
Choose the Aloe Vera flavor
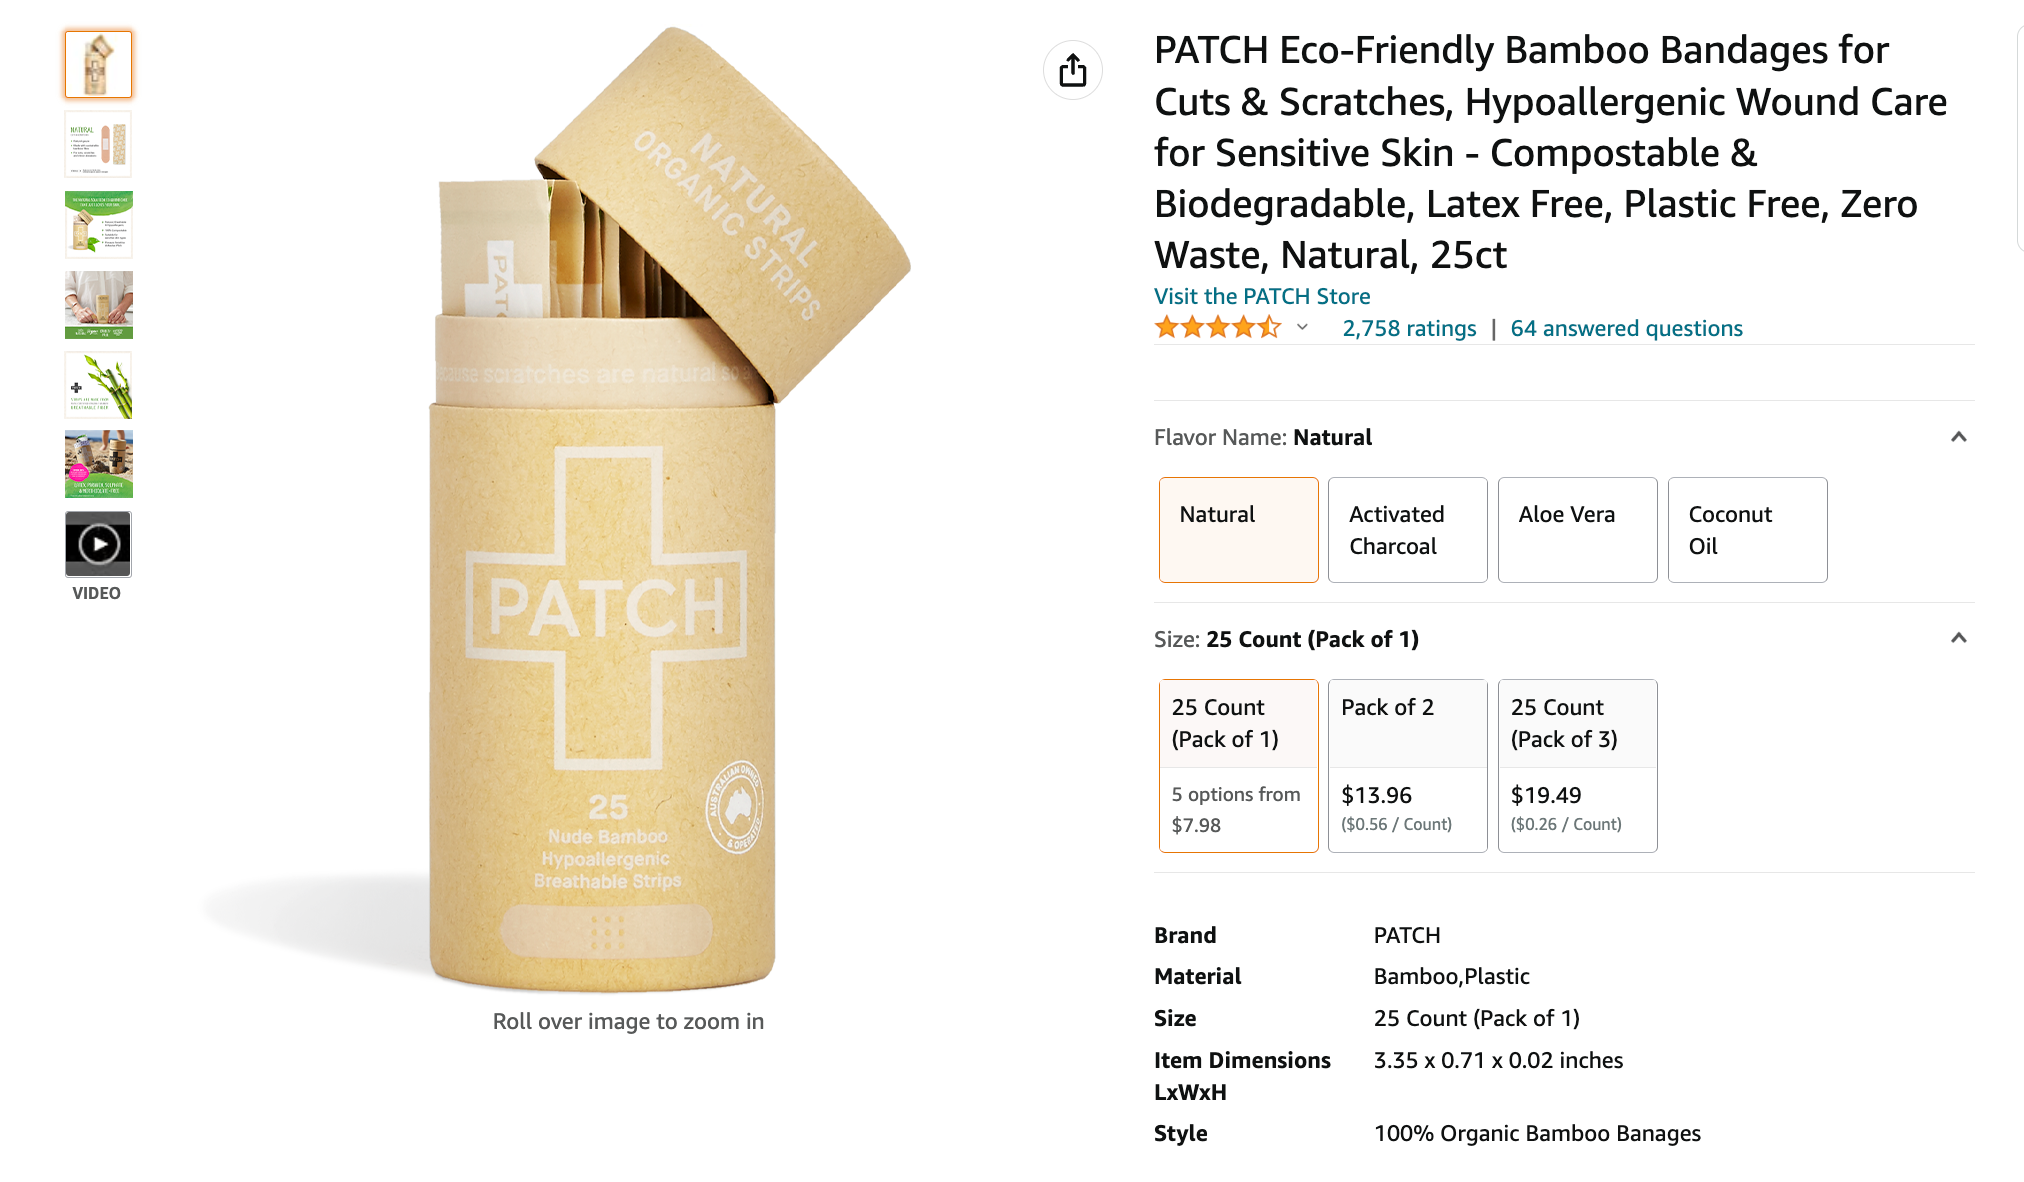point(1577,530)
